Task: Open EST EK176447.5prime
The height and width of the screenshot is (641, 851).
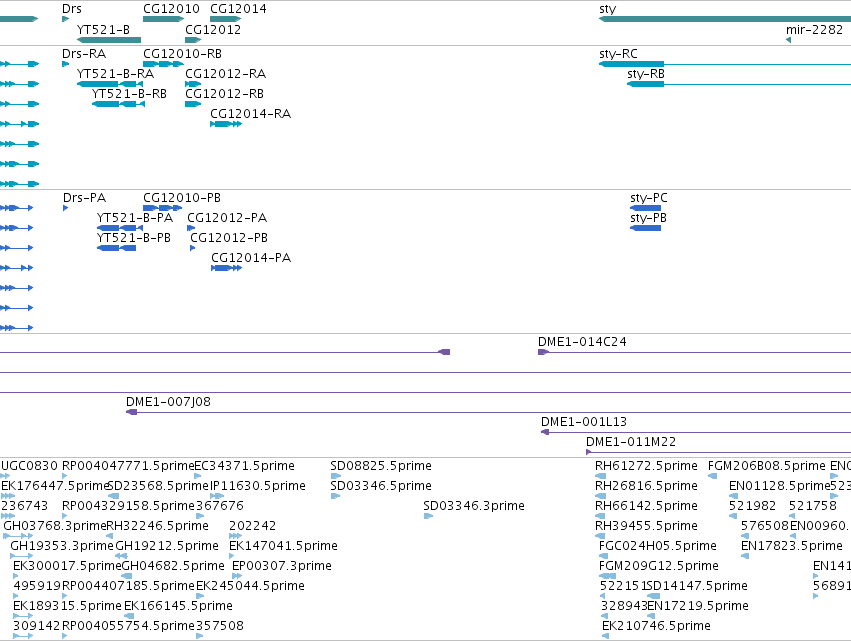Action: [x=55, y=486]
